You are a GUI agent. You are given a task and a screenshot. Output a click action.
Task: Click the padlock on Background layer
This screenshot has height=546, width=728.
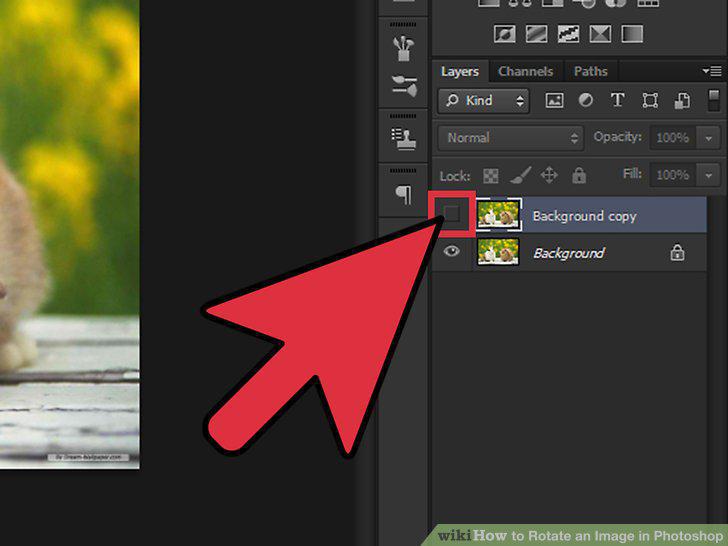[x=677, y=253]
